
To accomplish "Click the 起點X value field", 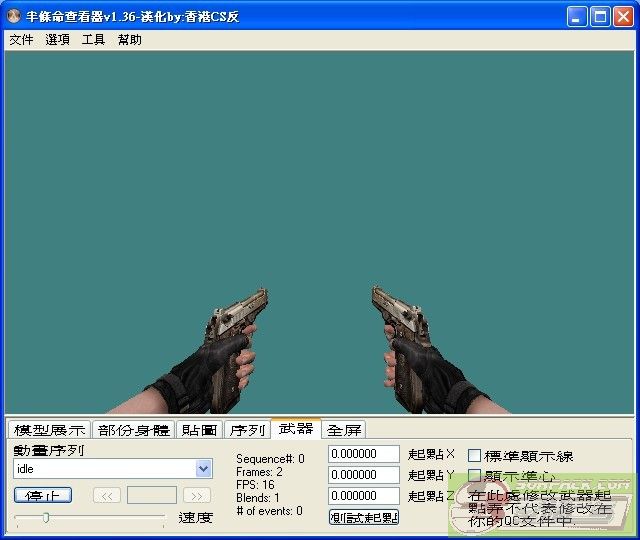I will coord(364,454).
